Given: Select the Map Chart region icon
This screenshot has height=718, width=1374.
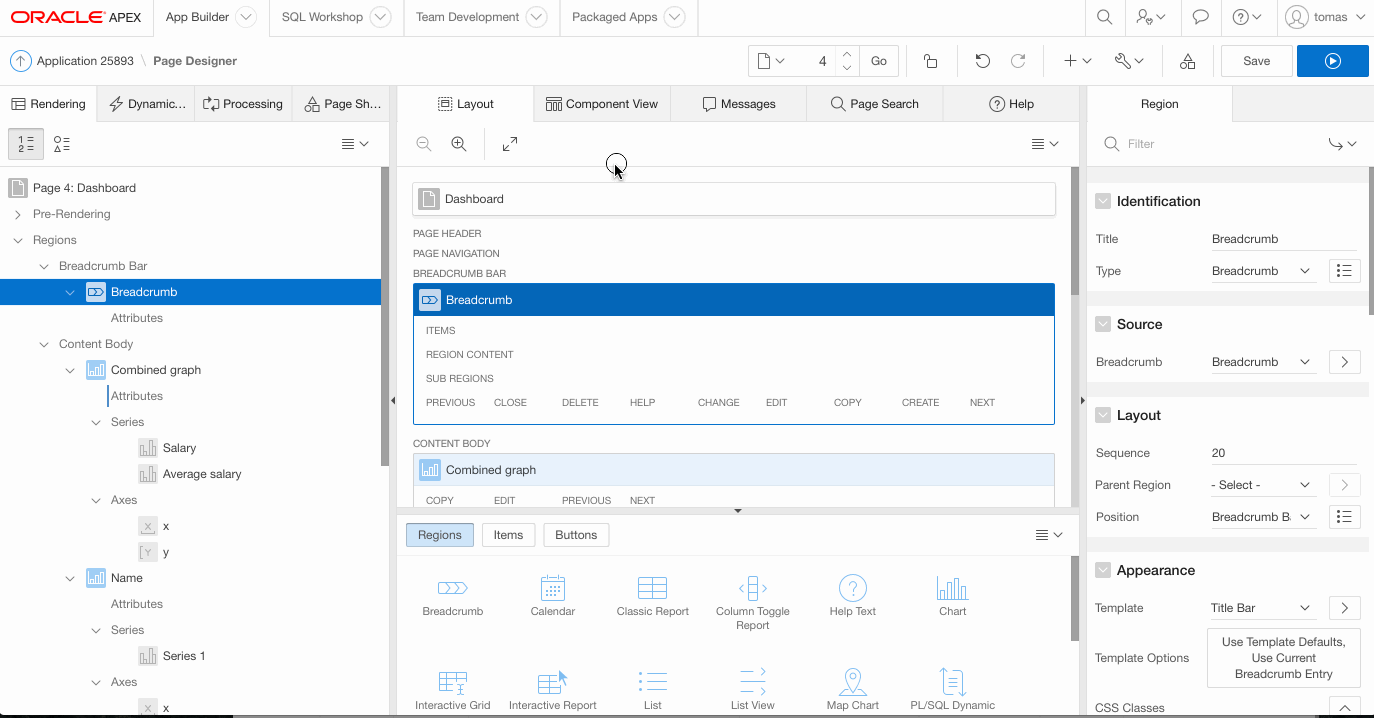Looking at the screenshot, I should 852,682.
